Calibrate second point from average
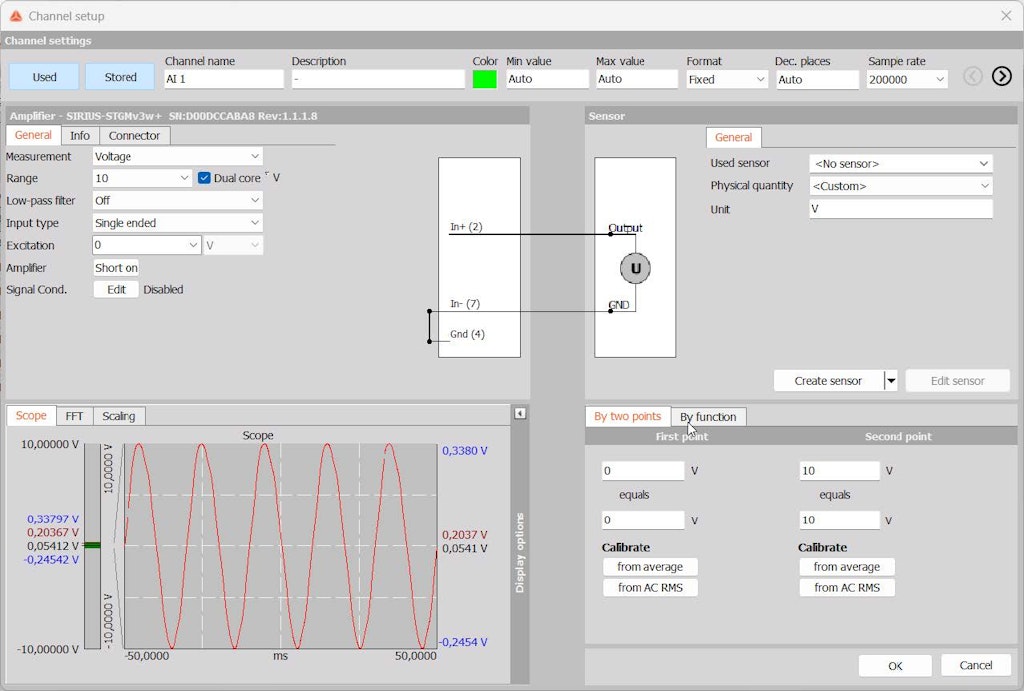The height and width of the screenshot is (691, 1024). pyautogui.click(x=847, y=566)
